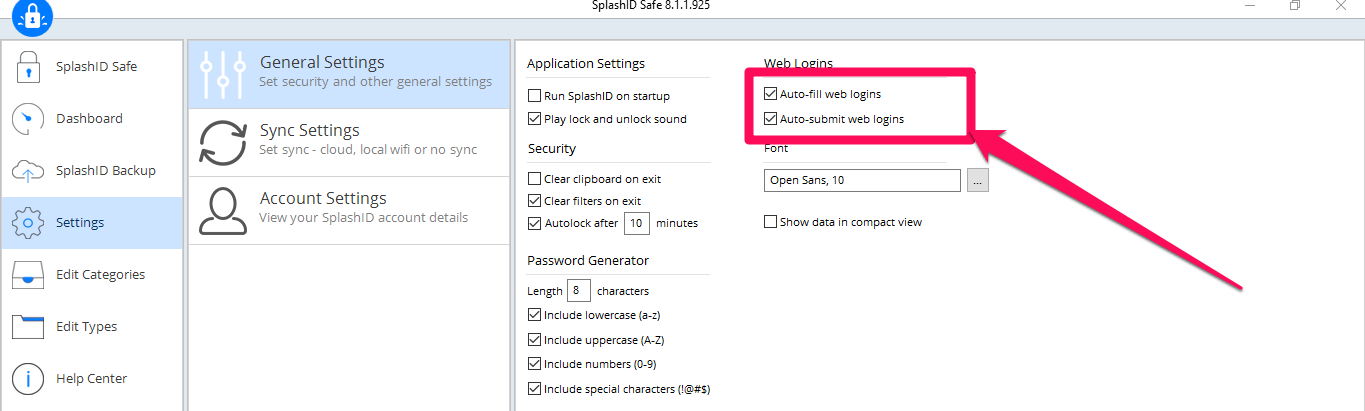Disable Clear filters on exit checkbox
This screenshot has width=1365, height=411.
coord(534,201)
